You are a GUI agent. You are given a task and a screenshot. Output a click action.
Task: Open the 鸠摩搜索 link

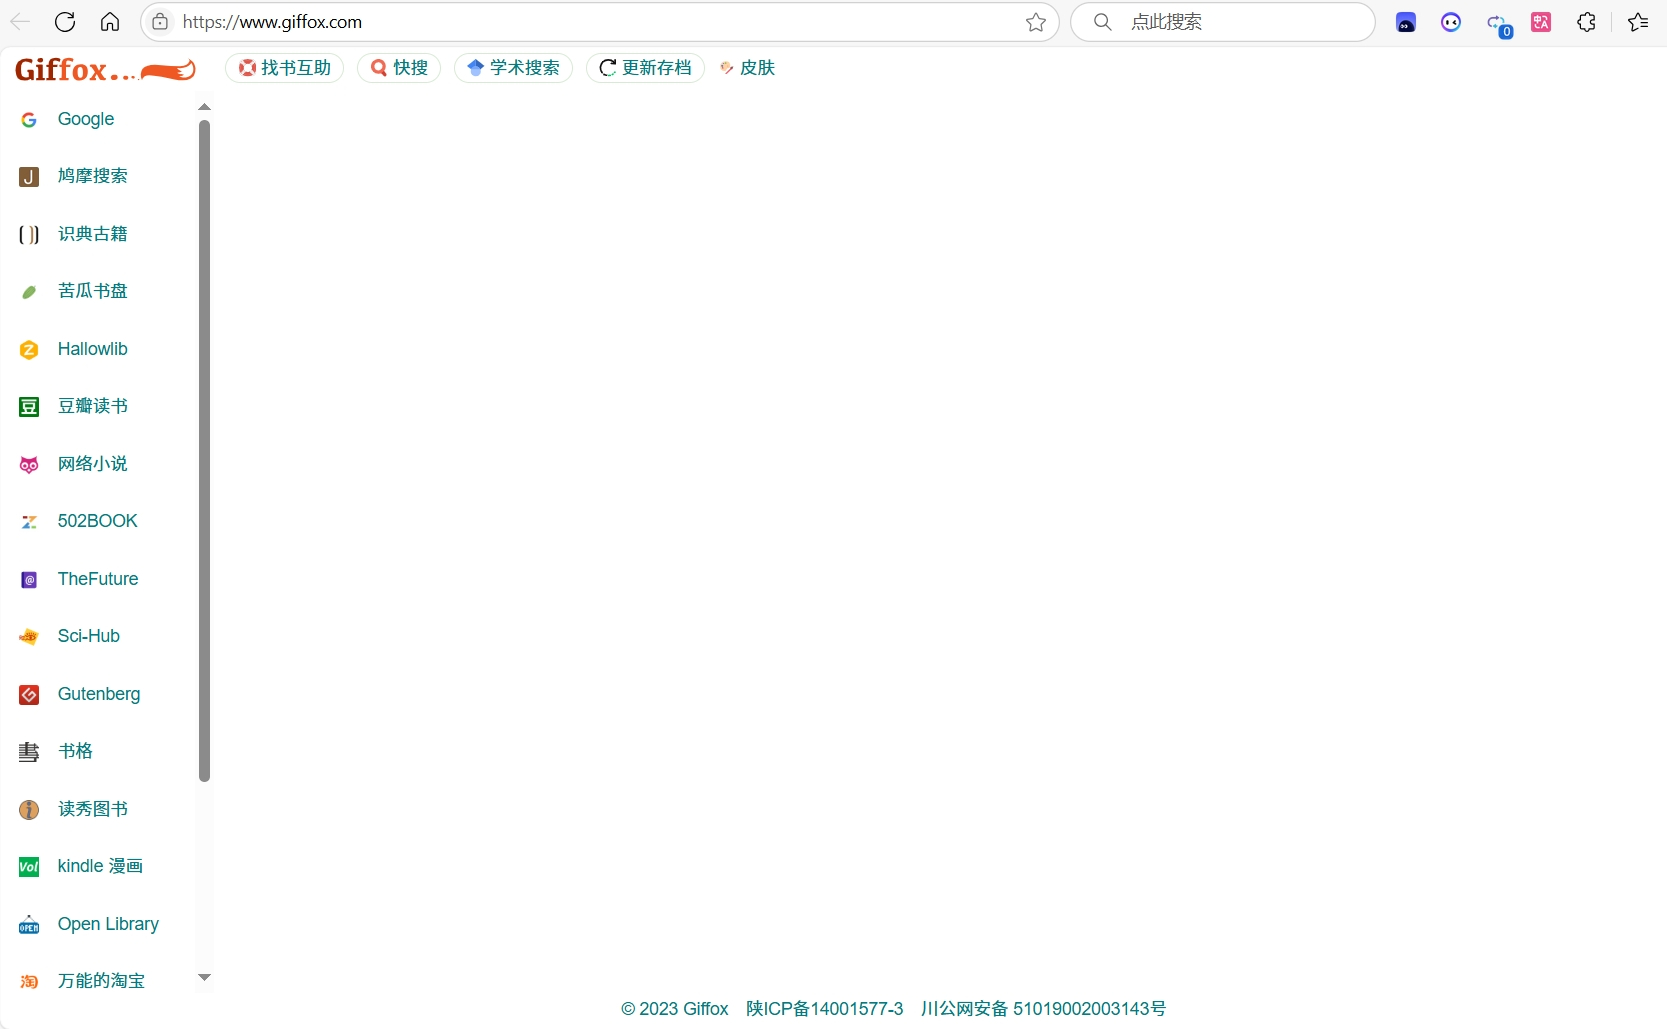[93, 176]
